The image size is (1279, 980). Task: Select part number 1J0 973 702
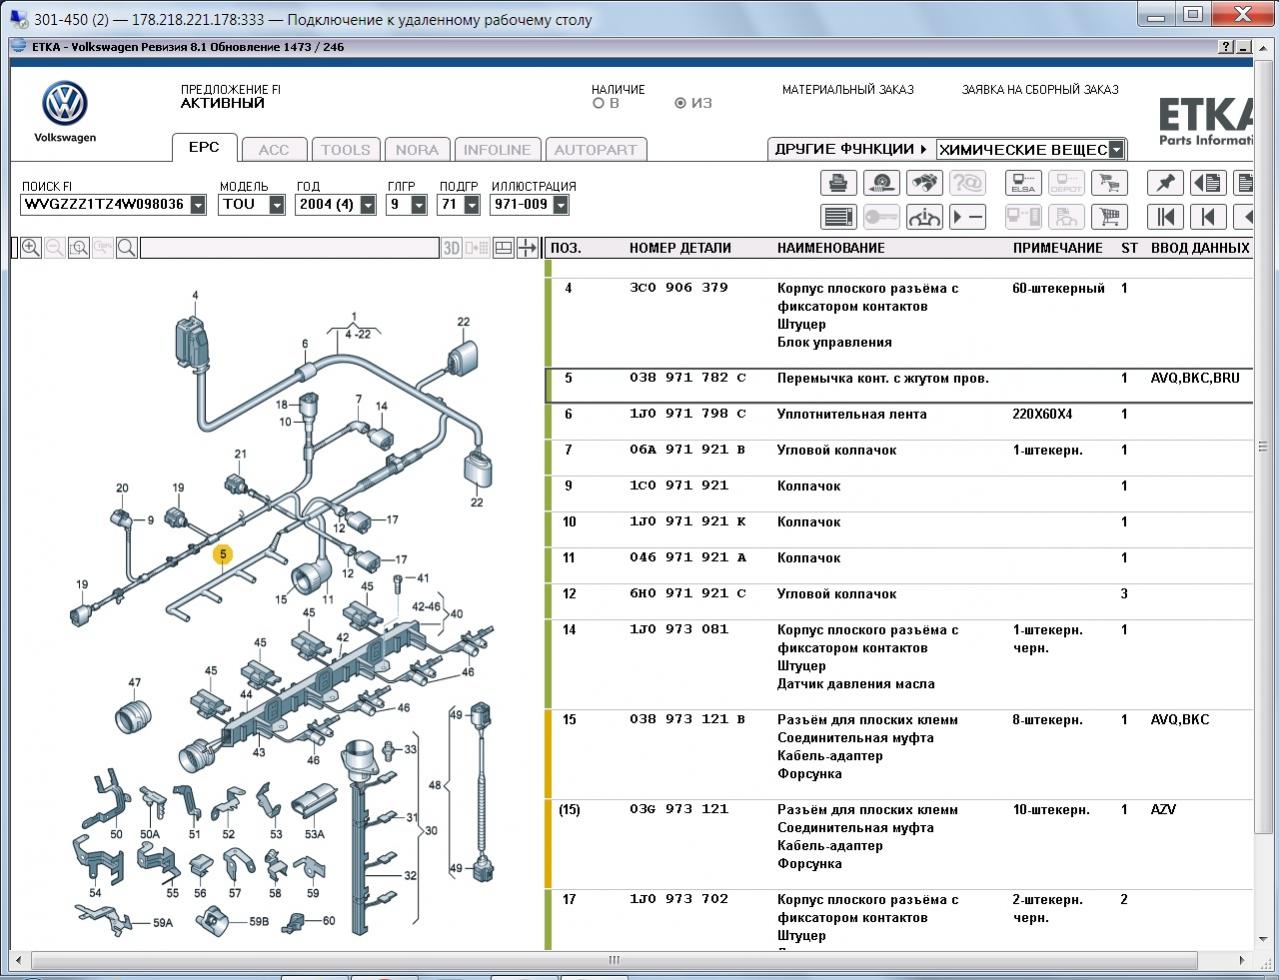679,900
